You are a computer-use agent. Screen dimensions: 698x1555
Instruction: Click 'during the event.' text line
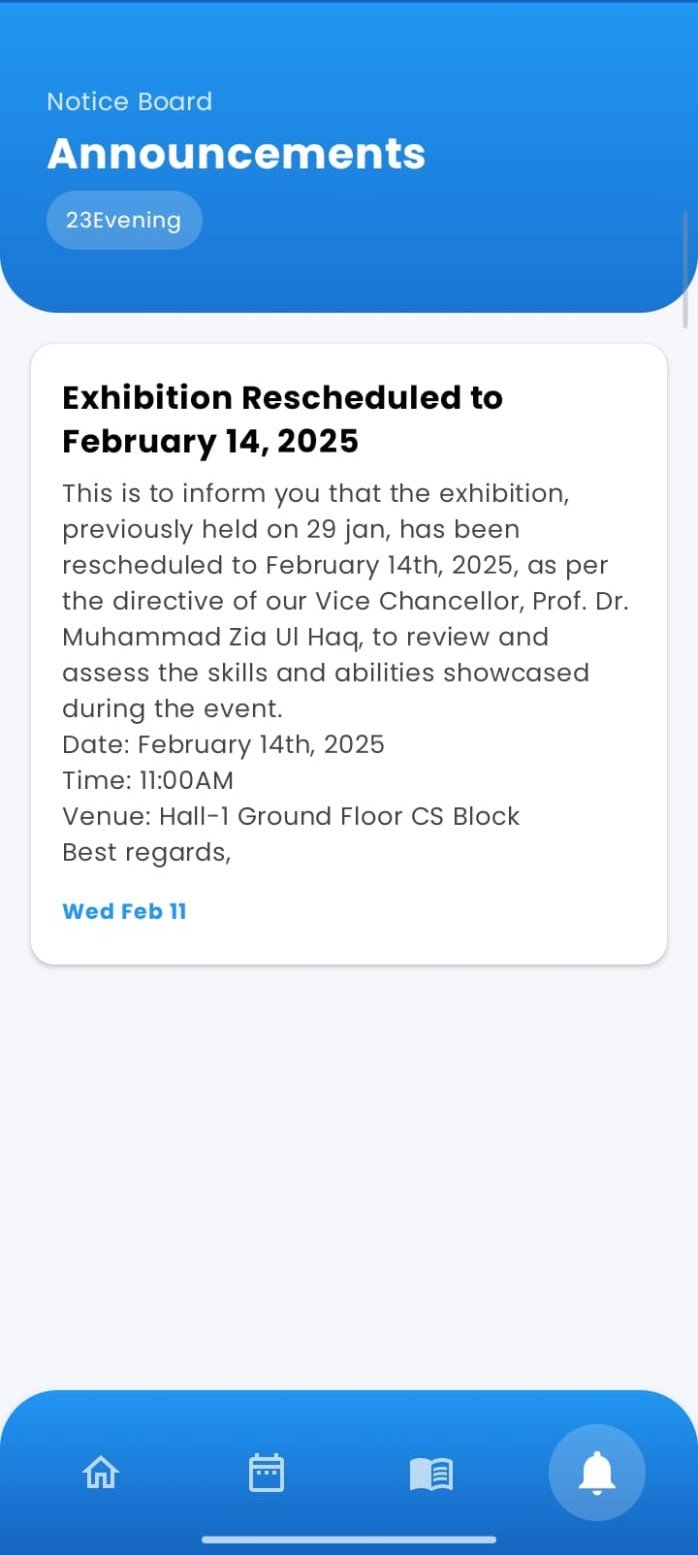pos(172,709)
